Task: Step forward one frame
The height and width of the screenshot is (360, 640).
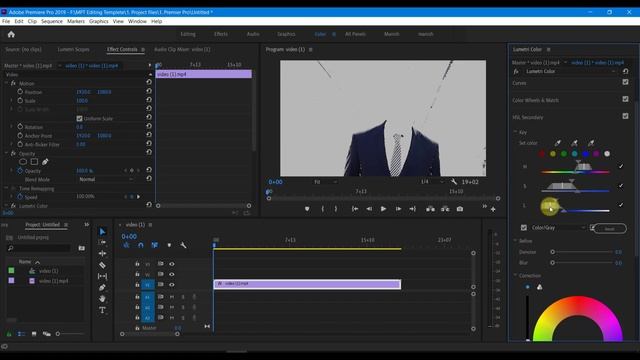Action: click(398, 209)
